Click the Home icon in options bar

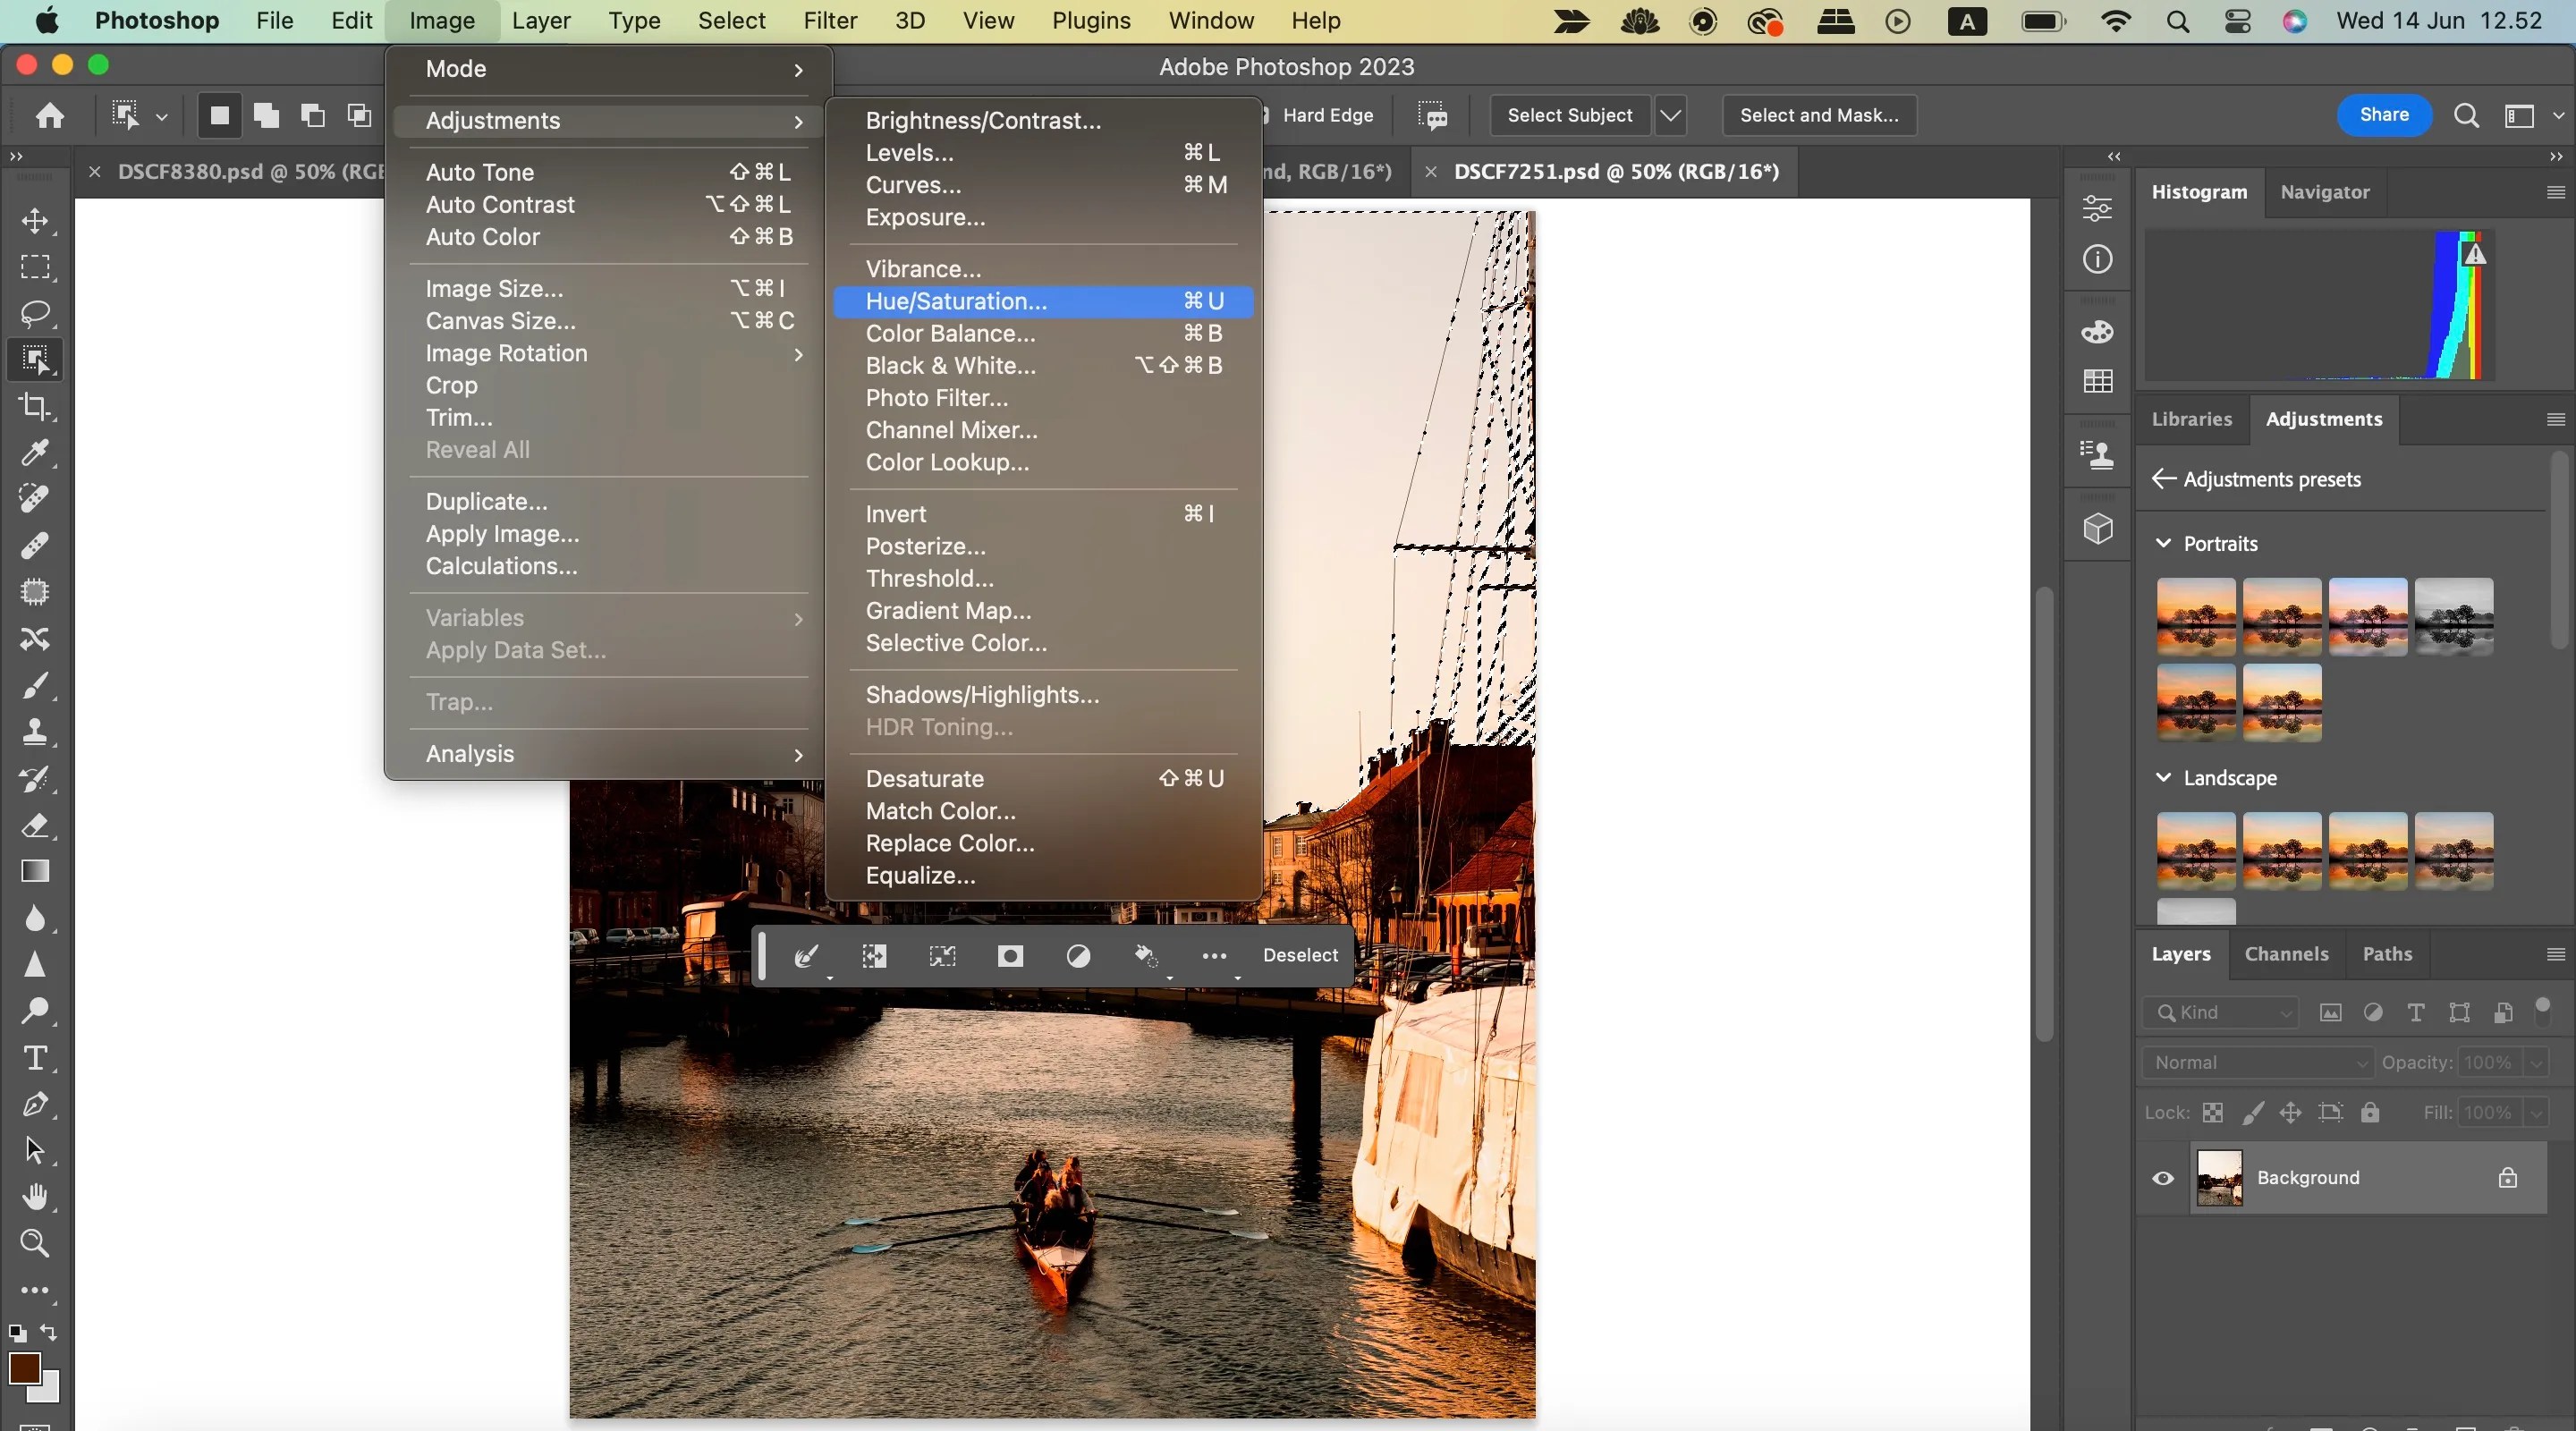(50, 116)
